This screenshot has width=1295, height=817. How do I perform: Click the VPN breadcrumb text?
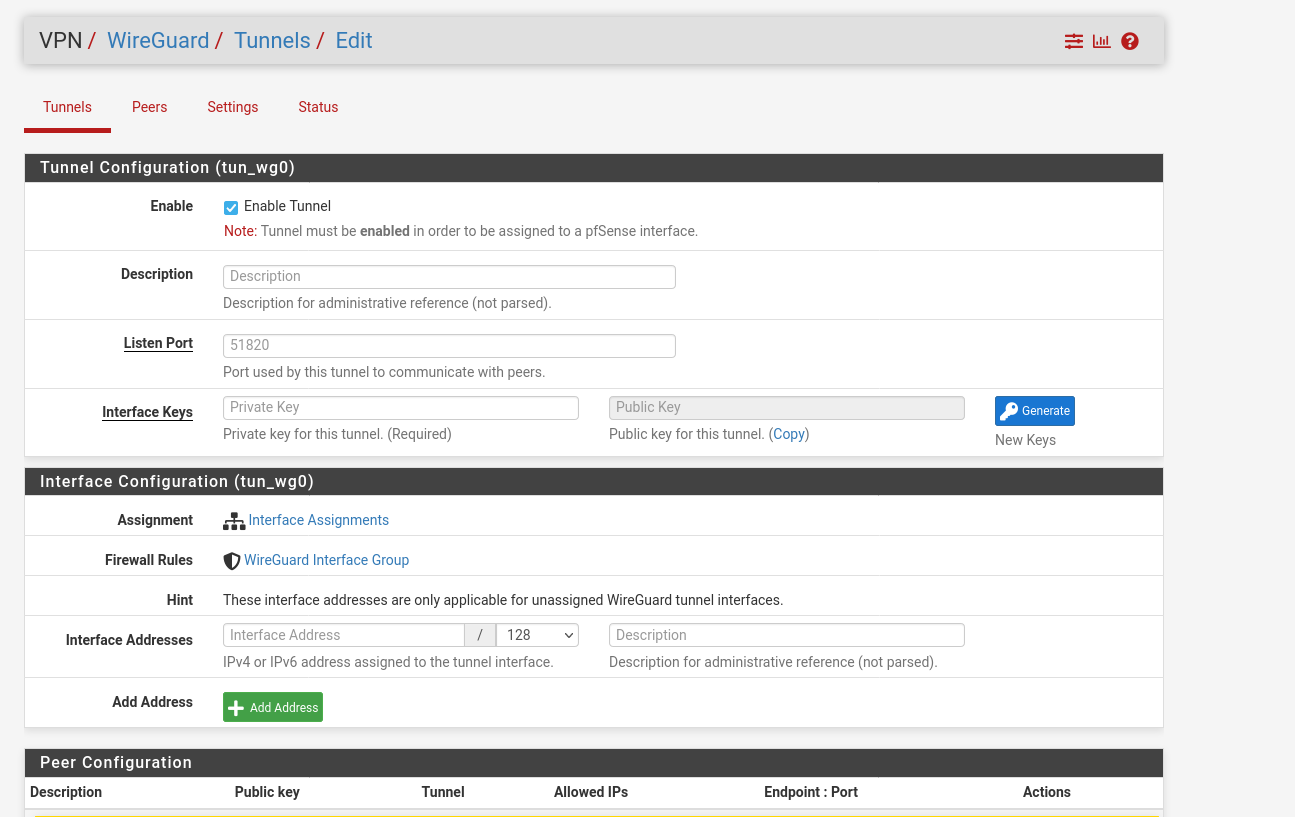(61, 41)
